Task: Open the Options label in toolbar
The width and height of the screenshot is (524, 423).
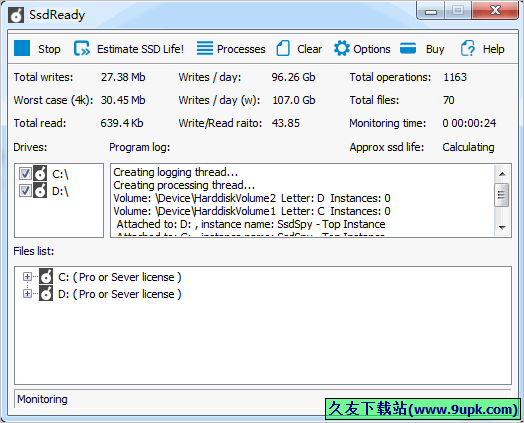Action: click(x=372, y=49)
